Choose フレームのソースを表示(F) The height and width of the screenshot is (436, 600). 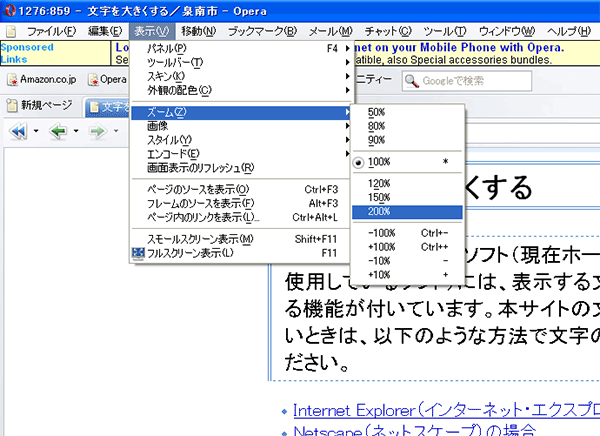tap(240, 203)
